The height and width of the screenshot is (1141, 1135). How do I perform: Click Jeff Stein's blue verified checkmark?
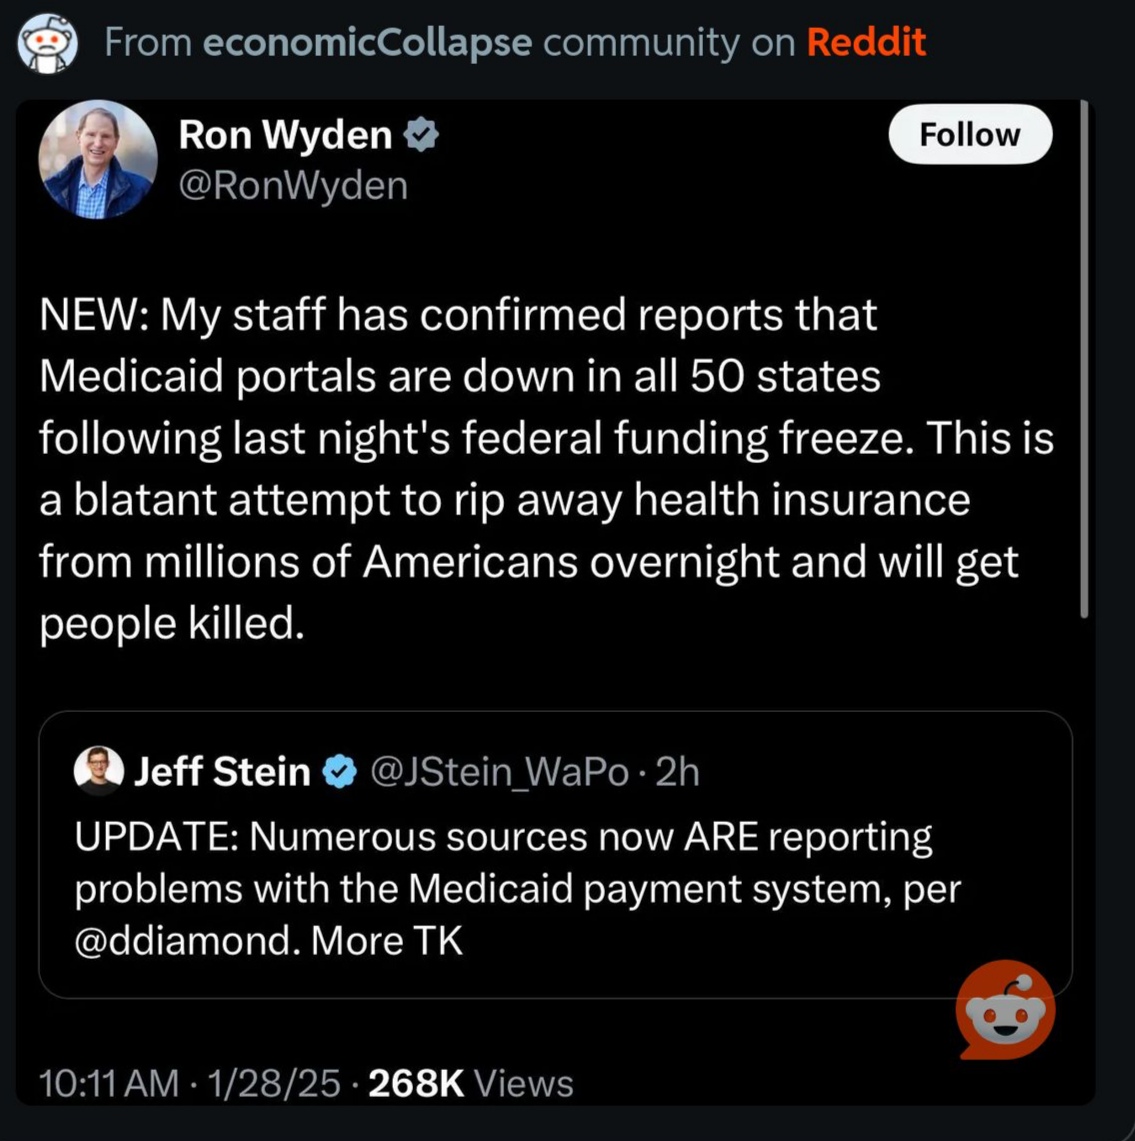tap(340, 772)
